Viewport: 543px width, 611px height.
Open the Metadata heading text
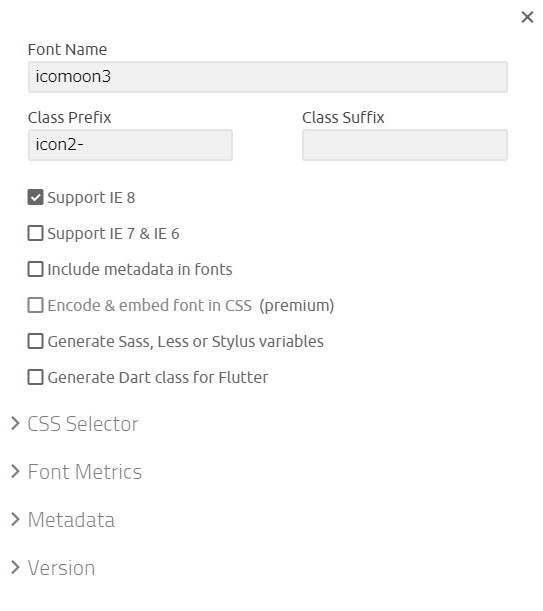71,520
